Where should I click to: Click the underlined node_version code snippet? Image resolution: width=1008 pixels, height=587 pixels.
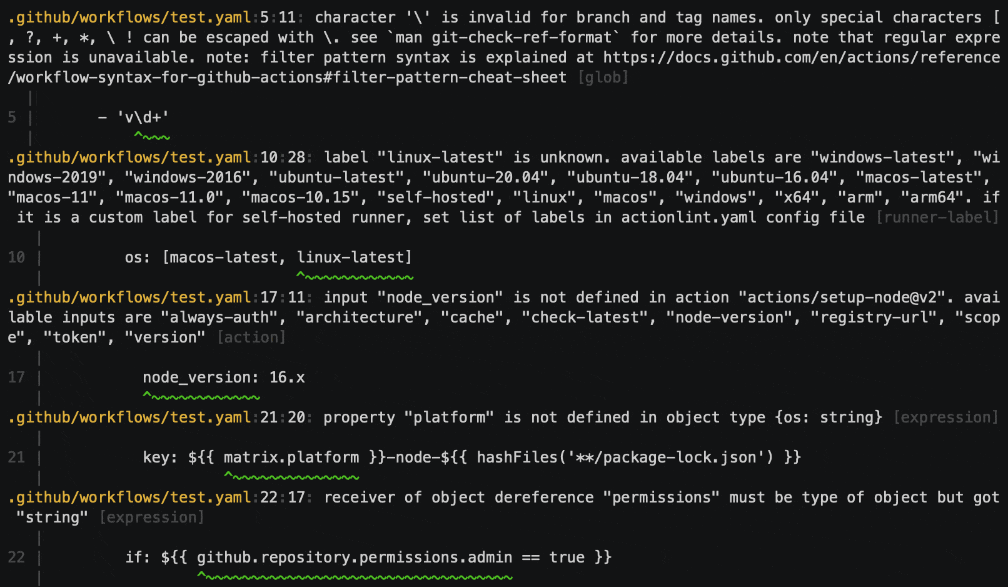195,377
